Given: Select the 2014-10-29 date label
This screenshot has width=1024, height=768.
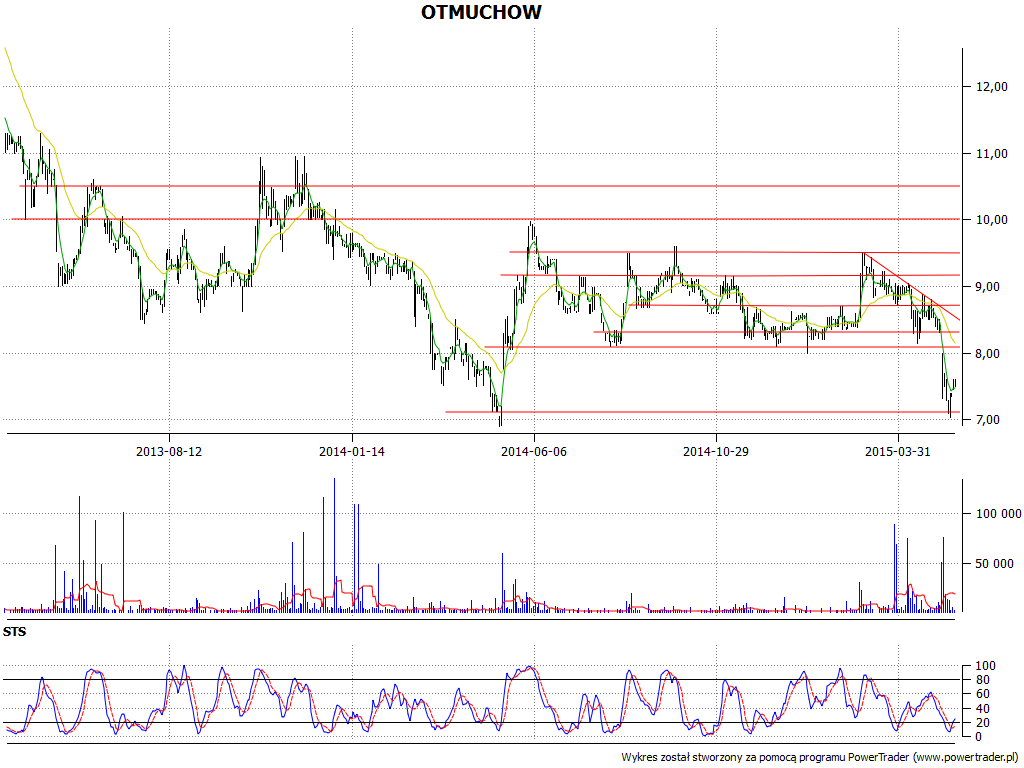Looking at the screenshot, I should (716, 451).
